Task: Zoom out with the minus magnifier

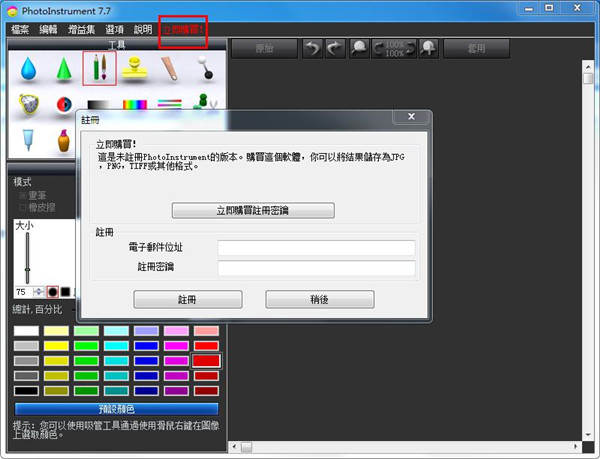Action: pyautogui.click(x=359, y=49)
